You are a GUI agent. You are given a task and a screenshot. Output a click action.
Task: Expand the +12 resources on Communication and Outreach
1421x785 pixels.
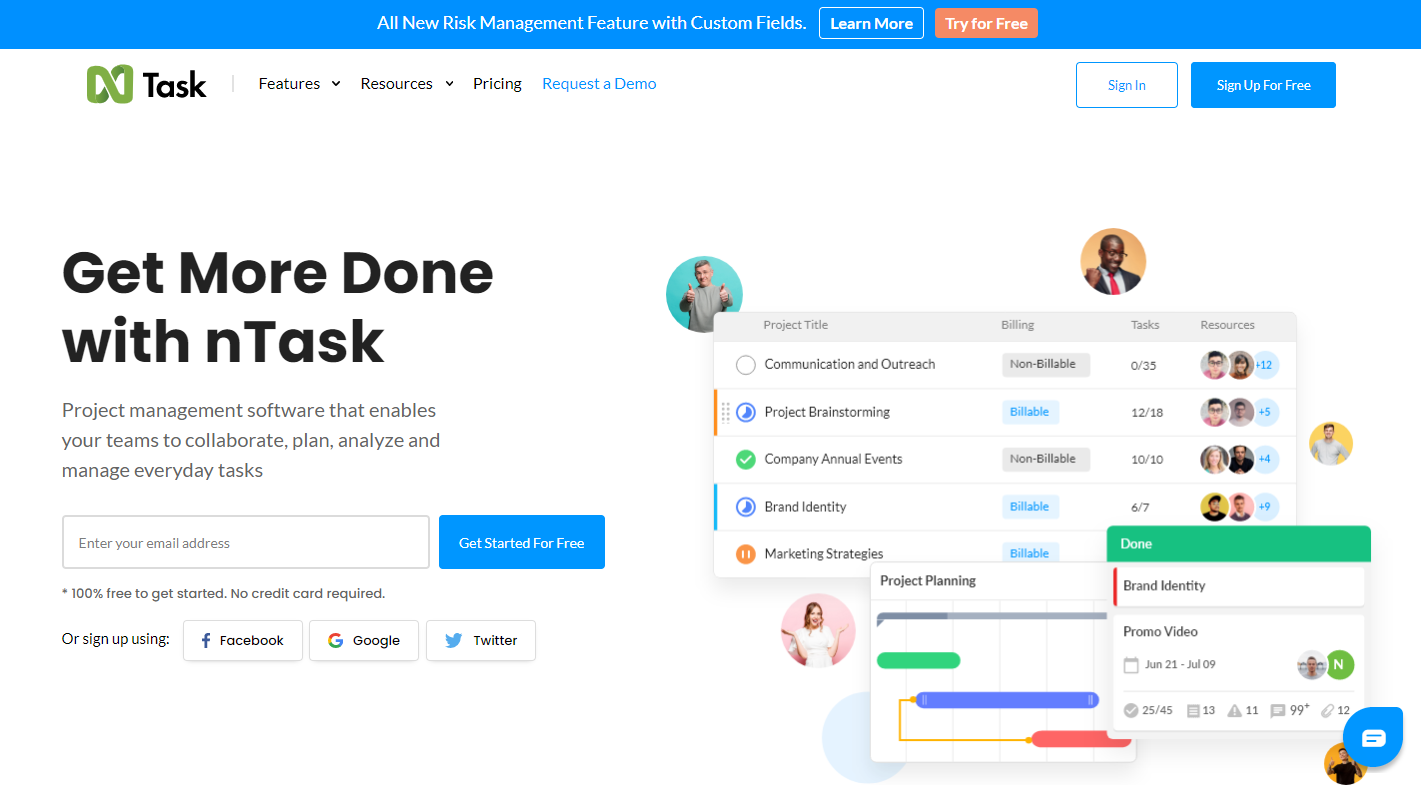click(1264, 365)
